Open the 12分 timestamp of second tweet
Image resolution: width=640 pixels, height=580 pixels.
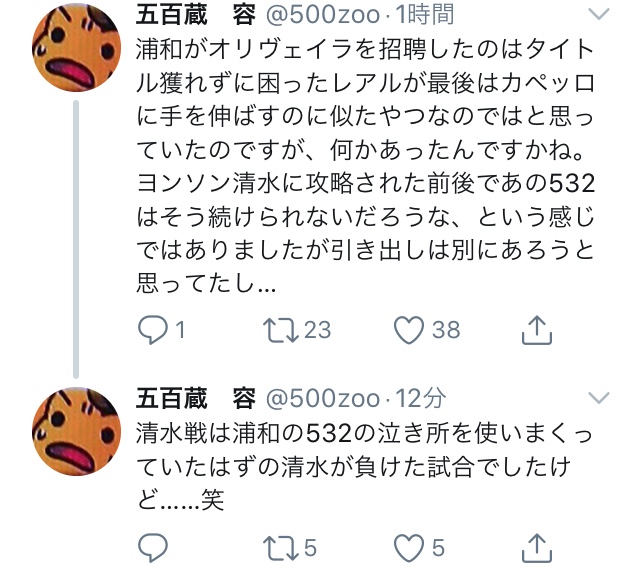421,398
